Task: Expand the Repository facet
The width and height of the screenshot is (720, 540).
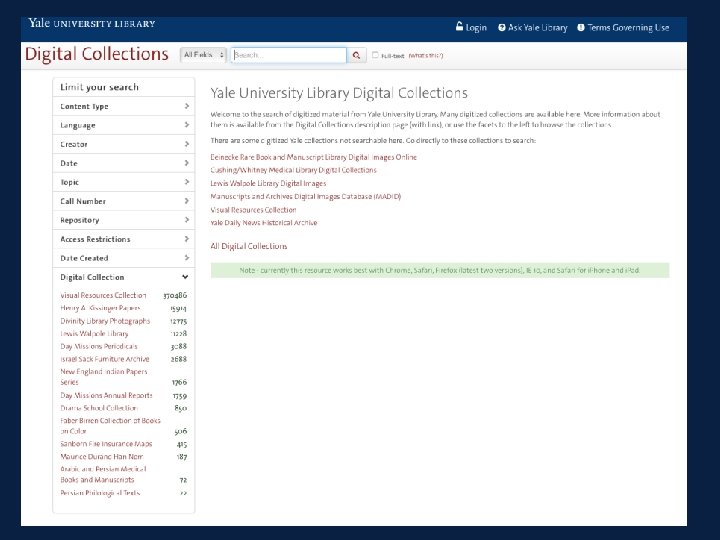Action: click(x=124, y=220)
